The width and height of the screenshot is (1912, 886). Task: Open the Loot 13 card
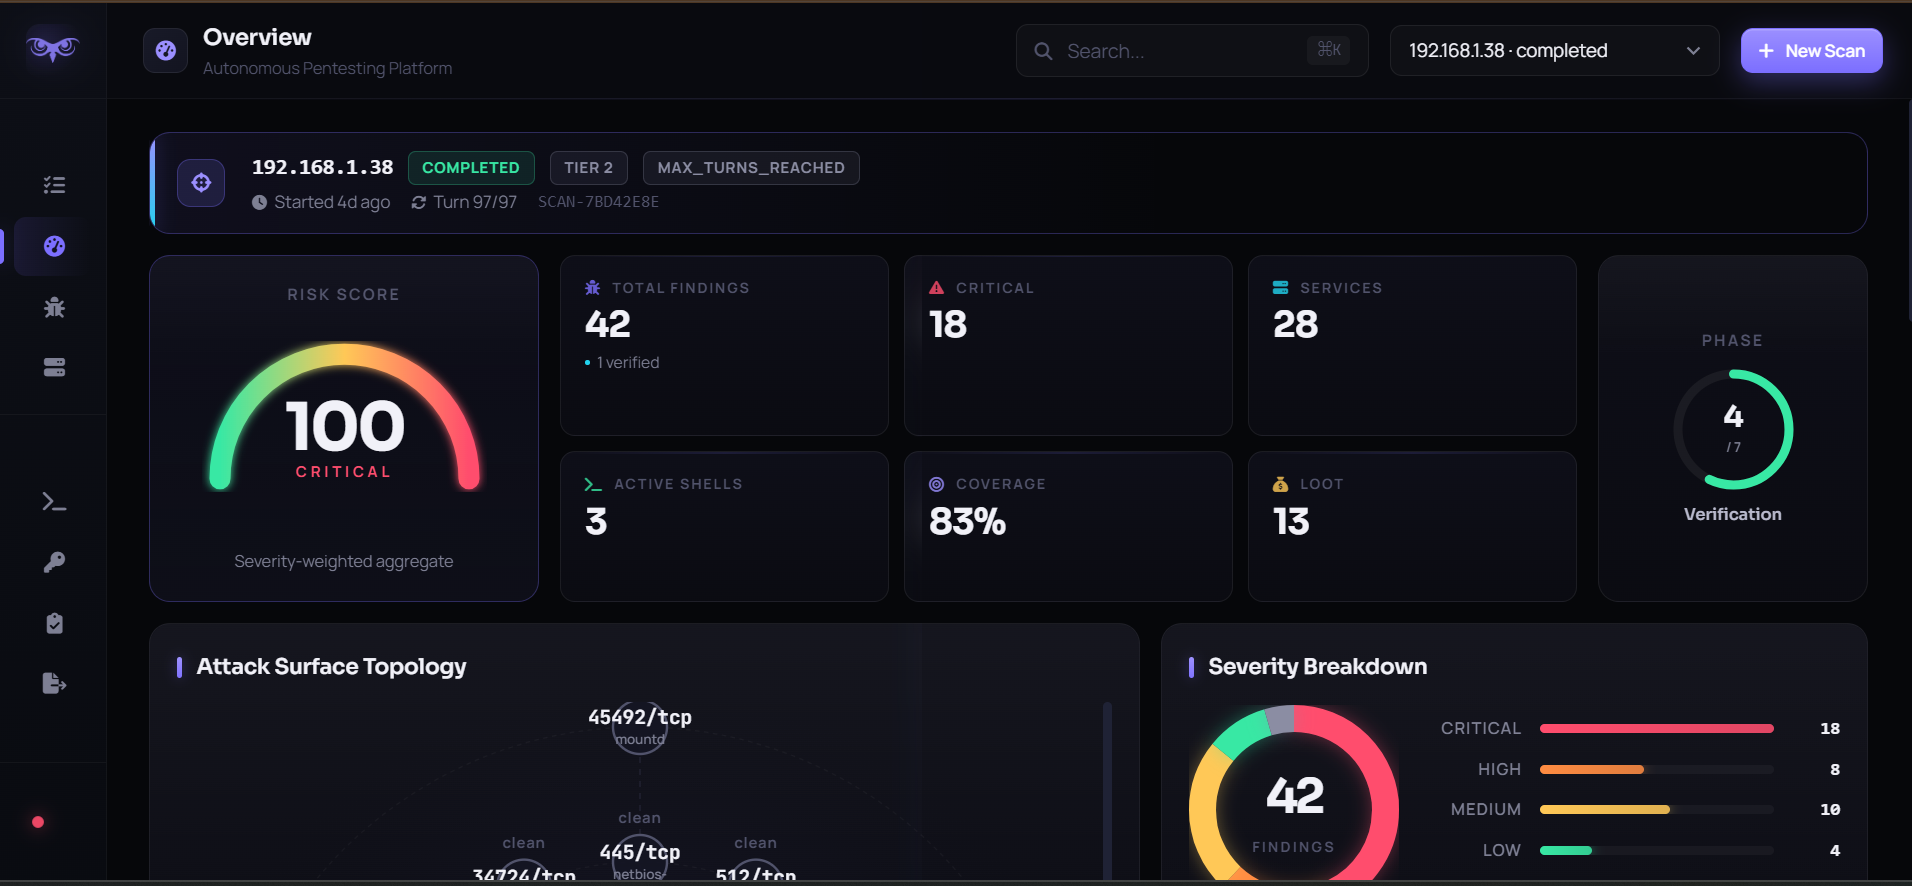click(1412, 526)
